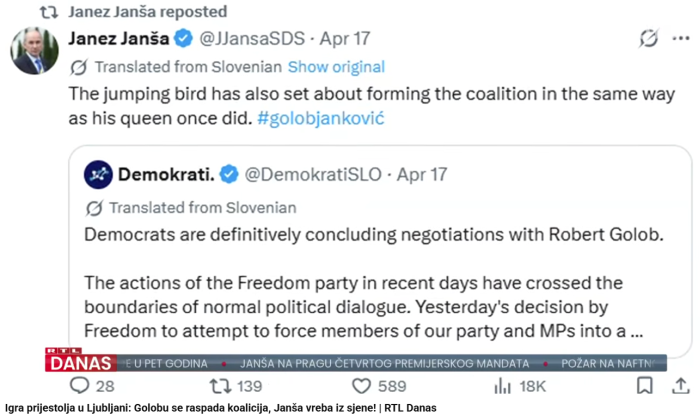
Task: Click the Demokrati round logo avatar
Action: 97,174
